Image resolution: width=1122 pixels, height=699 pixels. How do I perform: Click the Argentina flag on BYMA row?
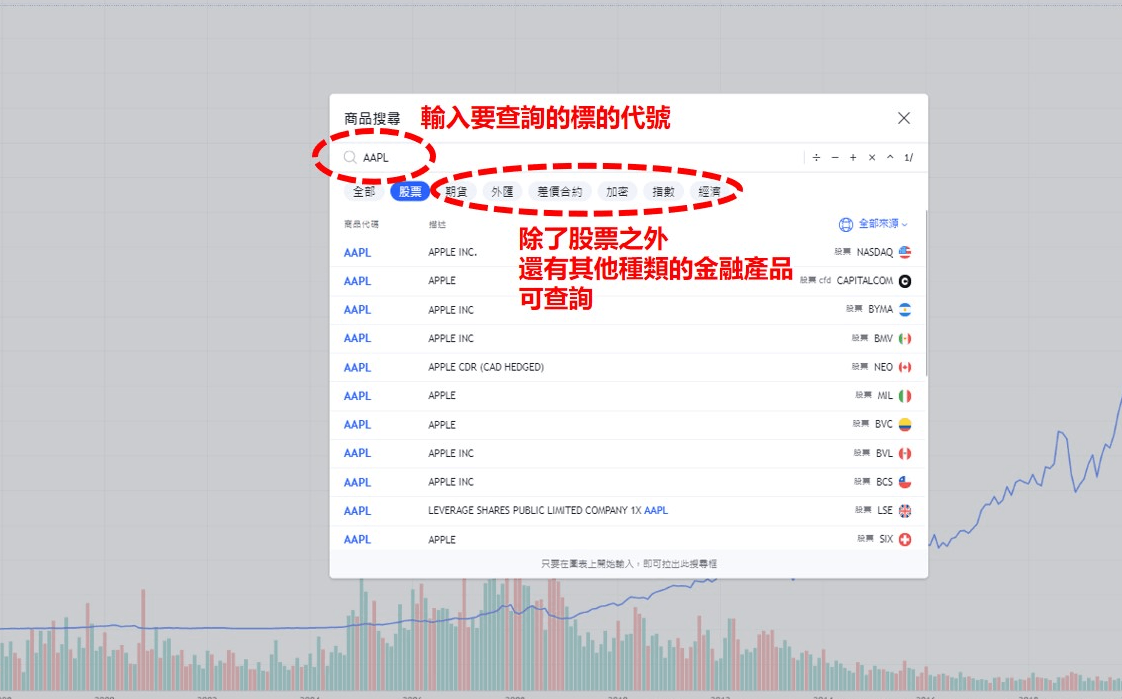[904, 310]
